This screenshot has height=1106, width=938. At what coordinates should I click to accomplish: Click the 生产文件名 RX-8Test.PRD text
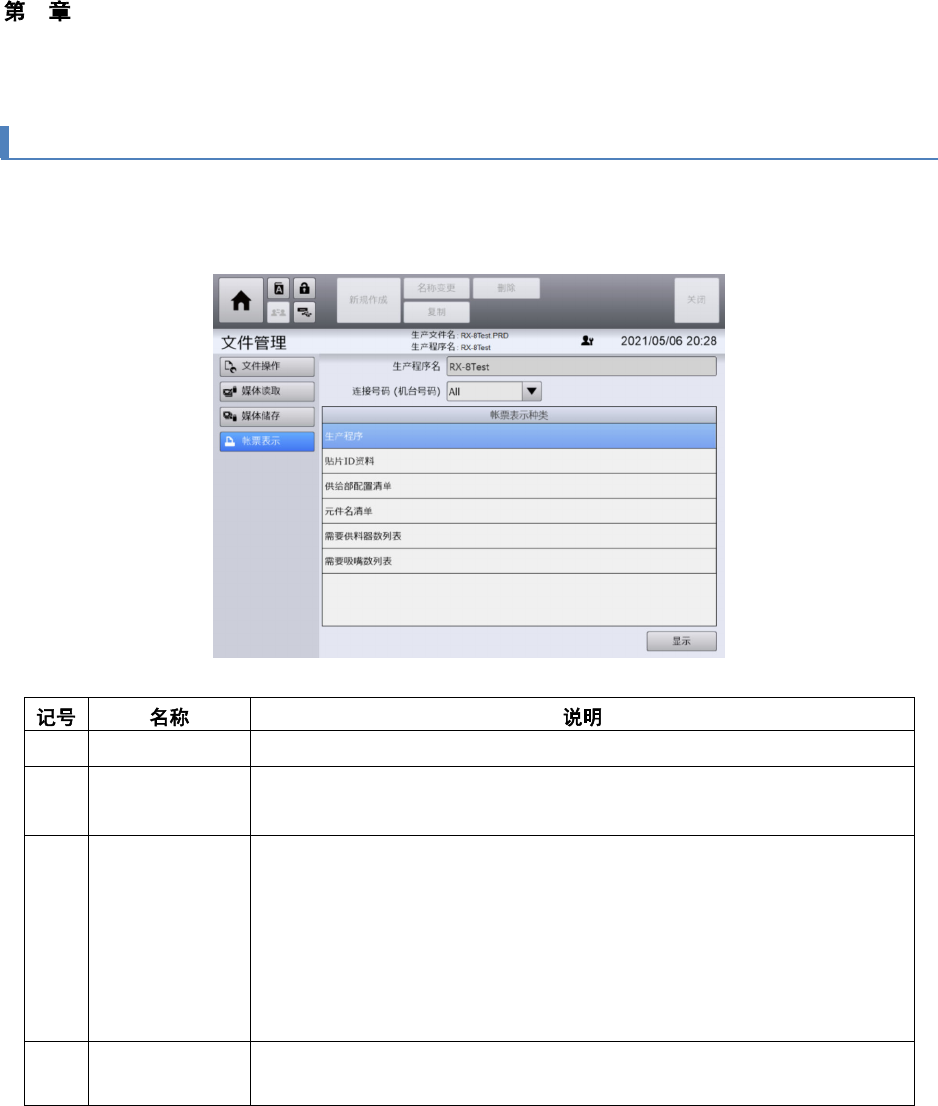[460, 335]
